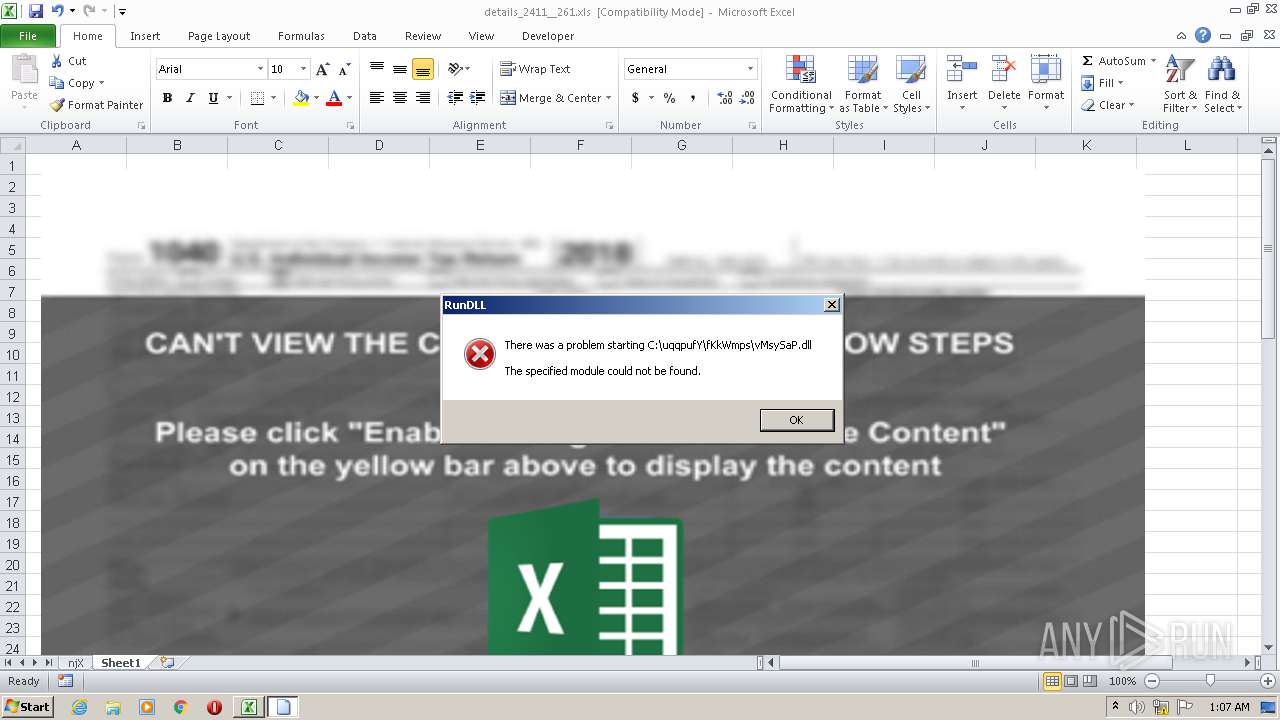Click the Fill Color paint bucket
The width and height of the screenshot is (1280, 720).
point(300,98)
